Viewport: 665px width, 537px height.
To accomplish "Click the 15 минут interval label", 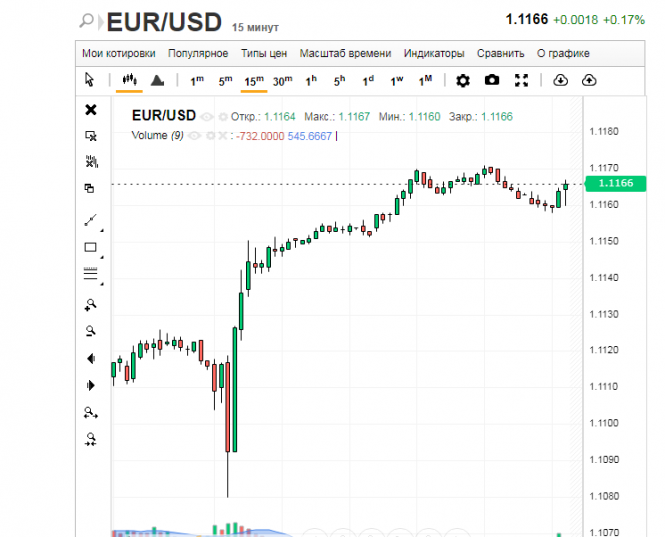I will pyautogui.click(x=255, y=27).
